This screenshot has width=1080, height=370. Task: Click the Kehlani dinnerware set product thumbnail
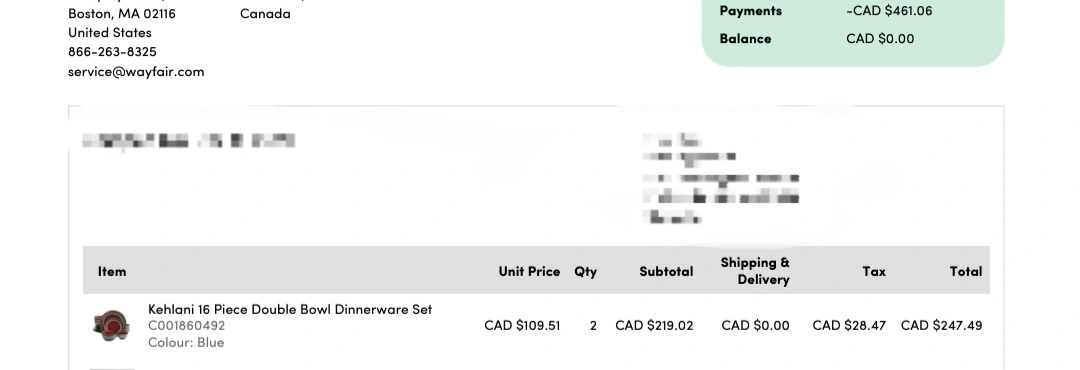click(x=110, y=325)
